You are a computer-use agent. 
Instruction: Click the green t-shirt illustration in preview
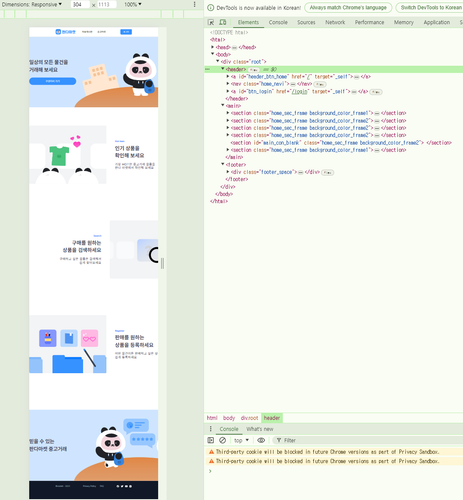pyautogui.click(x=59, y=155)
